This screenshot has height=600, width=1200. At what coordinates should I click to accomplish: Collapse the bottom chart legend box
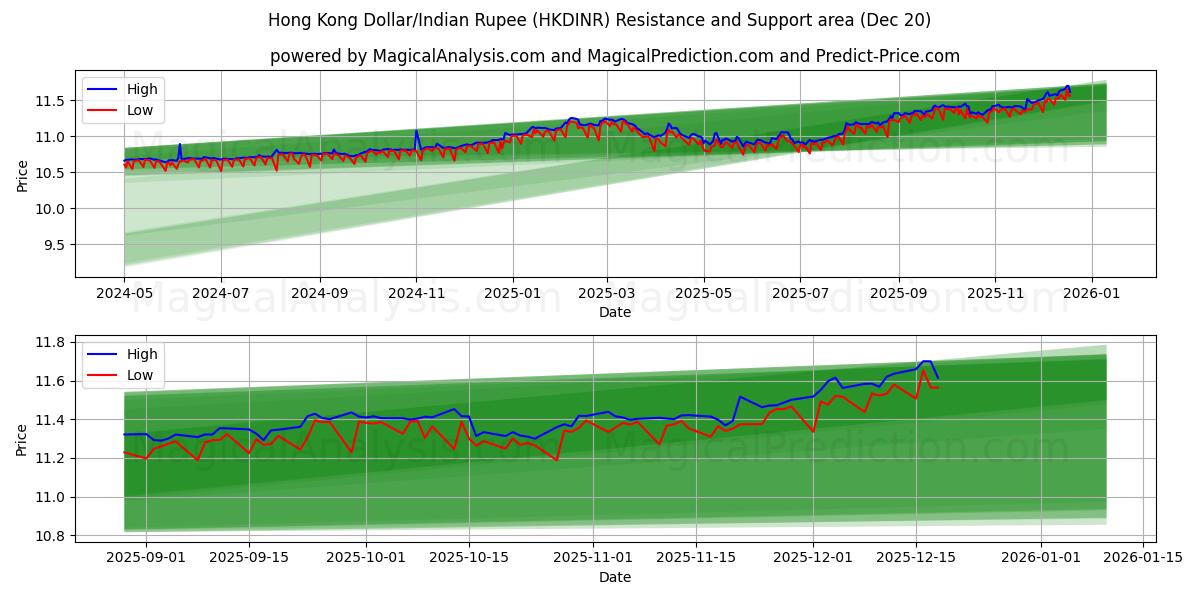tap(125, 364)
